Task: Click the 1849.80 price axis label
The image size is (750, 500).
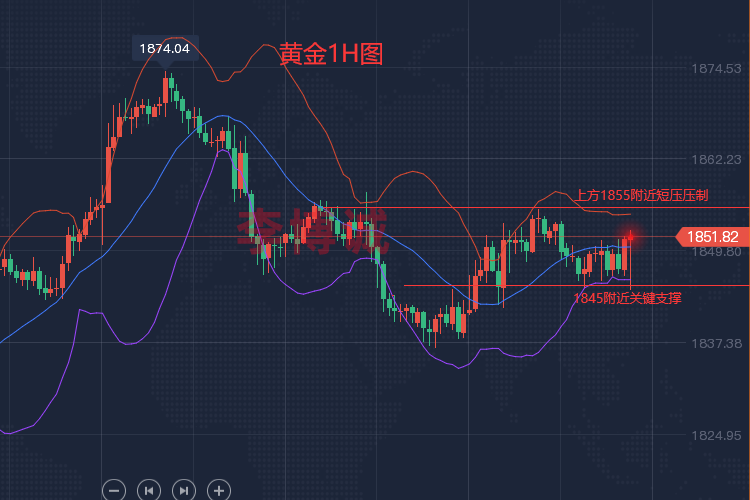Action: 715,252
